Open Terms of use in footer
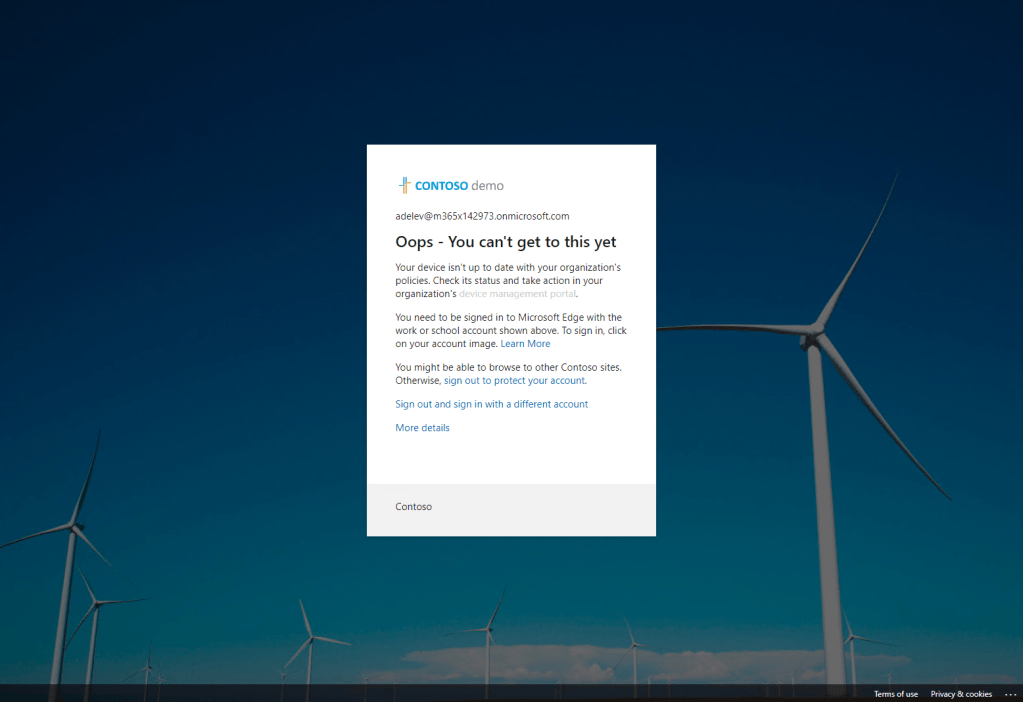This screenshot has width=1023, height=702. [895, 694]
